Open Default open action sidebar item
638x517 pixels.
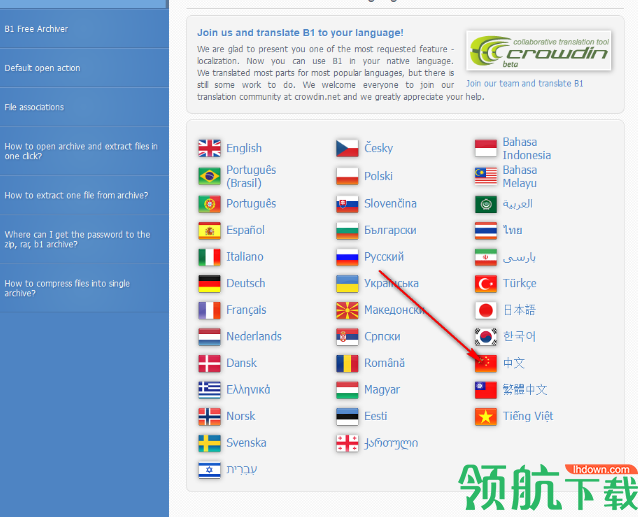coord(84,68)
